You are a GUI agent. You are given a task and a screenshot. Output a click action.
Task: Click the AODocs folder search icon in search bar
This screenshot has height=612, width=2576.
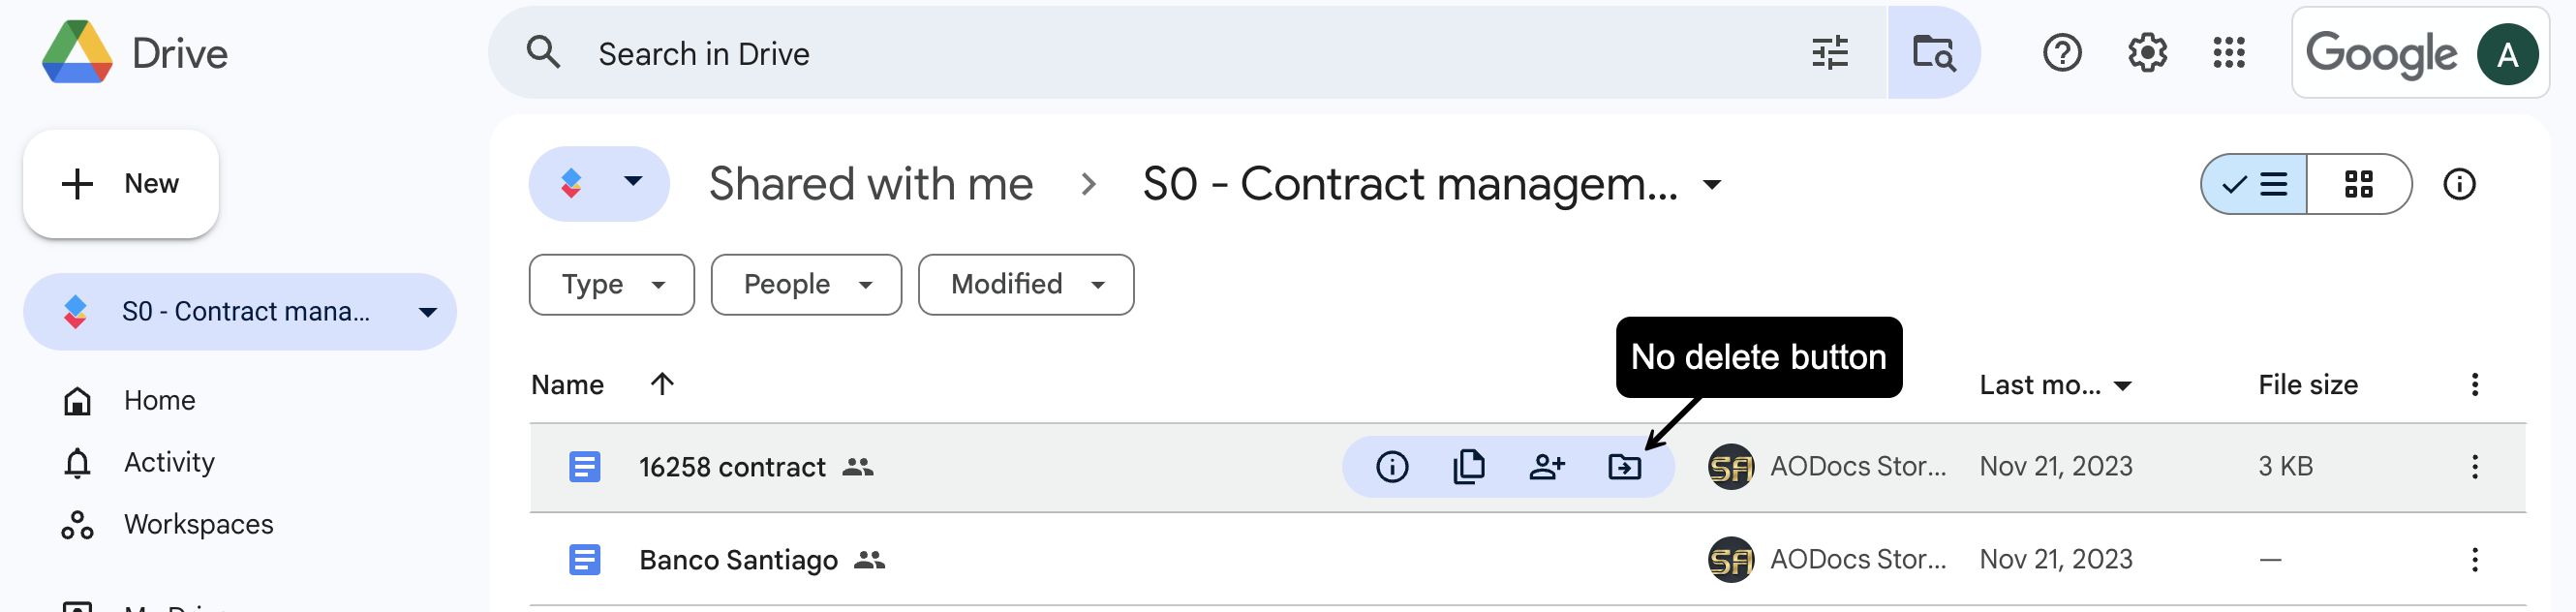coord(1933,53)
